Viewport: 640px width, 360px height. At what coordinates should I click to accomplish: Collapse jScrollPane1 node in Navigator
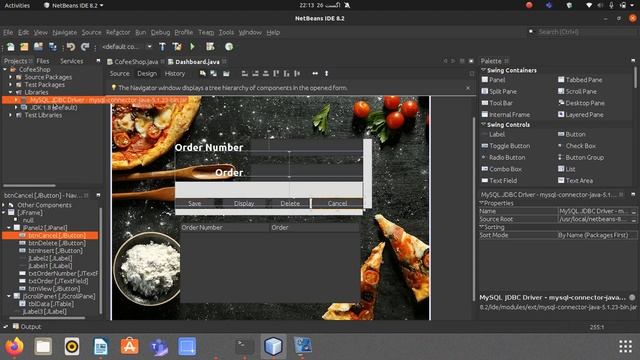coord(9,296)
